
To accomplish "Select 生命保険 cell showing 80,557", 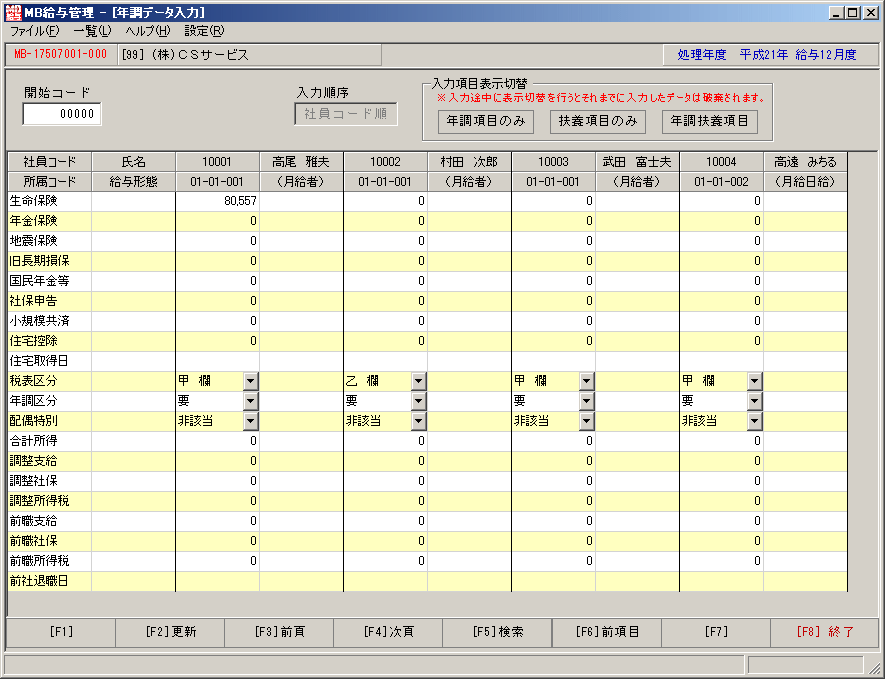I will pyautogui.click(x=218, y=201).
